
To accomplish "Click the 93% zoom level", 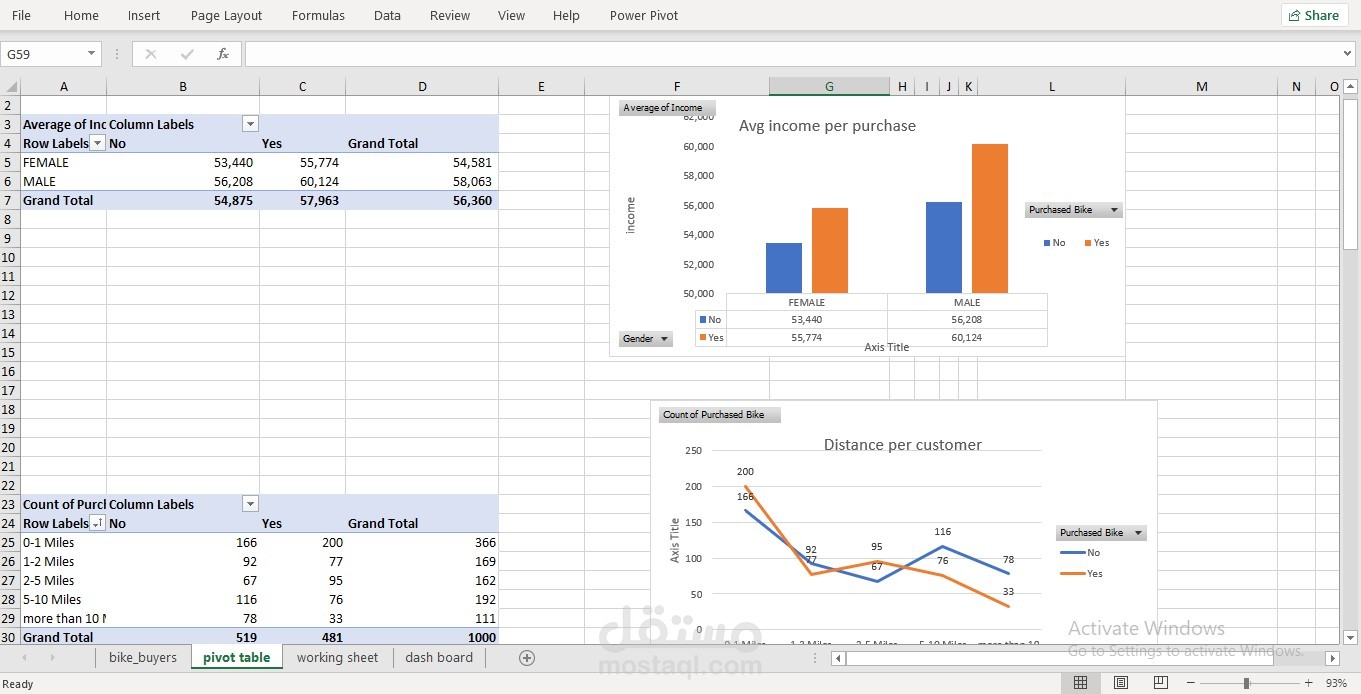I will pyautogui.click(x=1336, y=684).
